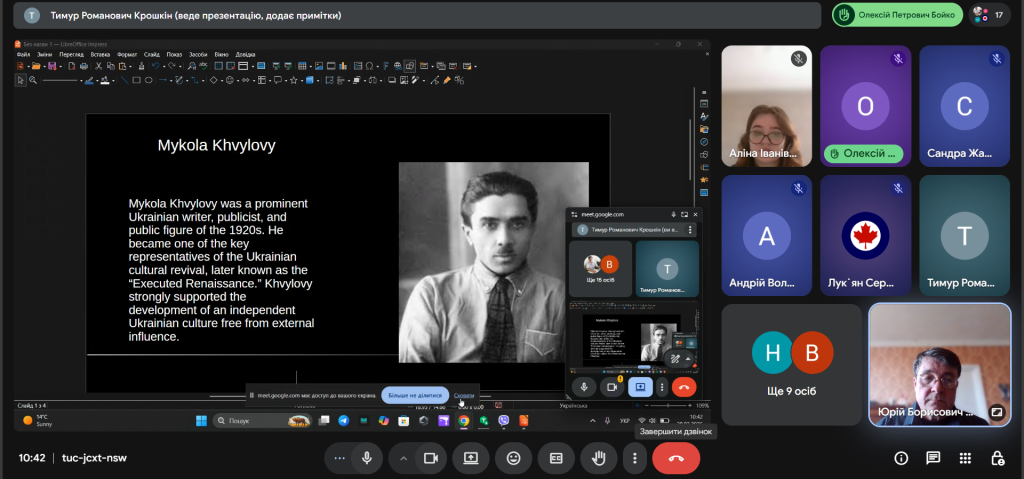This screenshot has width=1024, height=479.
Task: Expand video settings chevron beside camera
Action: pos(404,458)
